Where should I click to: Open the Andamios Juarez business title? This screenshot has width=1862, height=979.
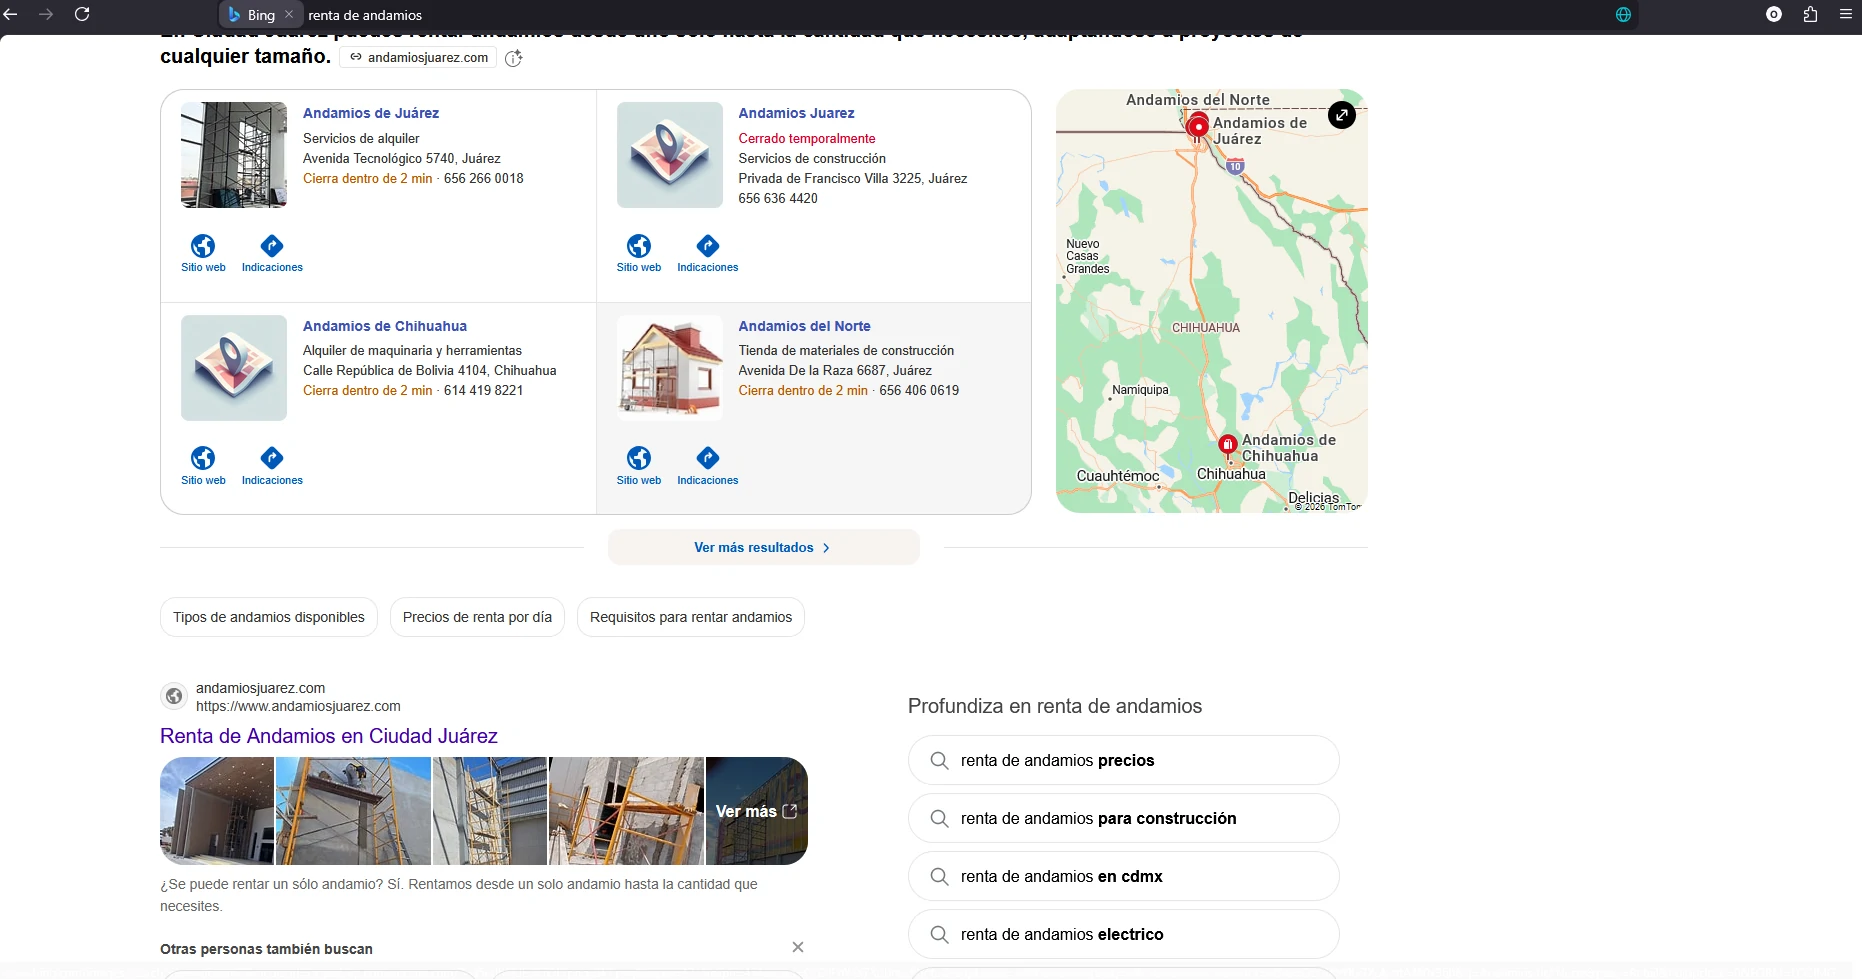796,113
